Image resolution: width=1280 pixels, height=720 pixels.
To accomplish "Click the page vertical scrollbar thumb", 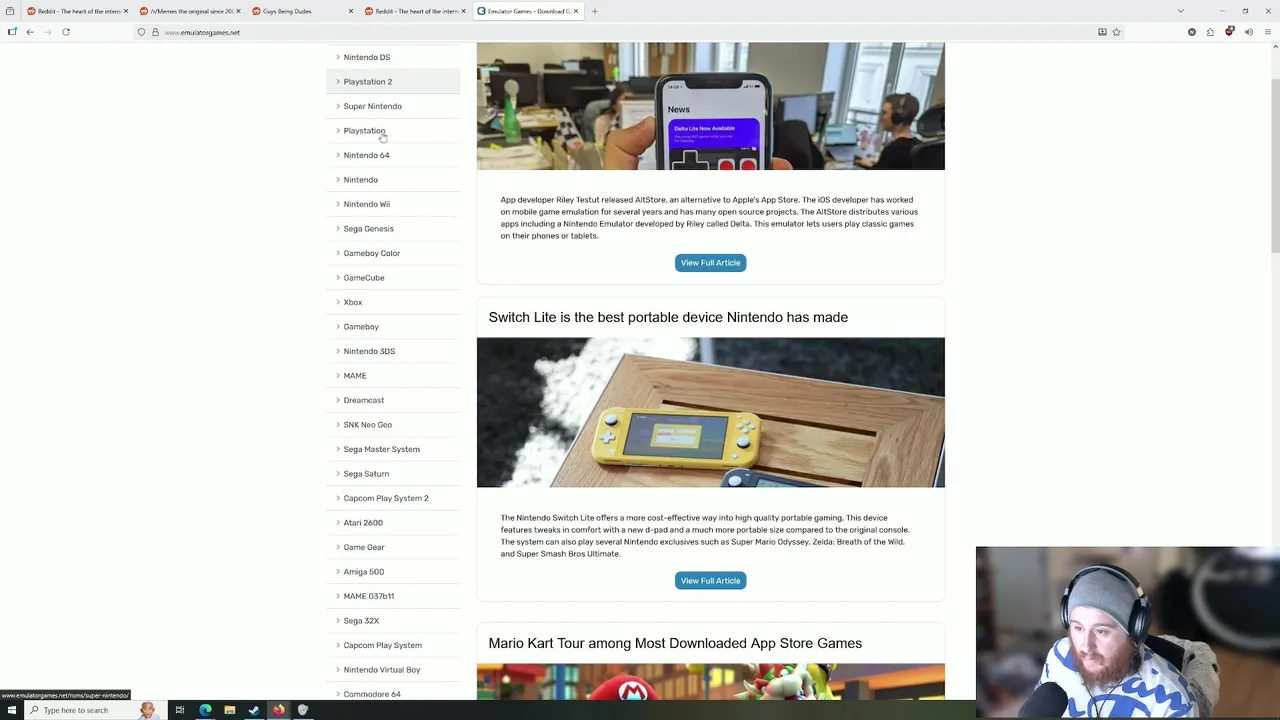I will point(1275,165).
